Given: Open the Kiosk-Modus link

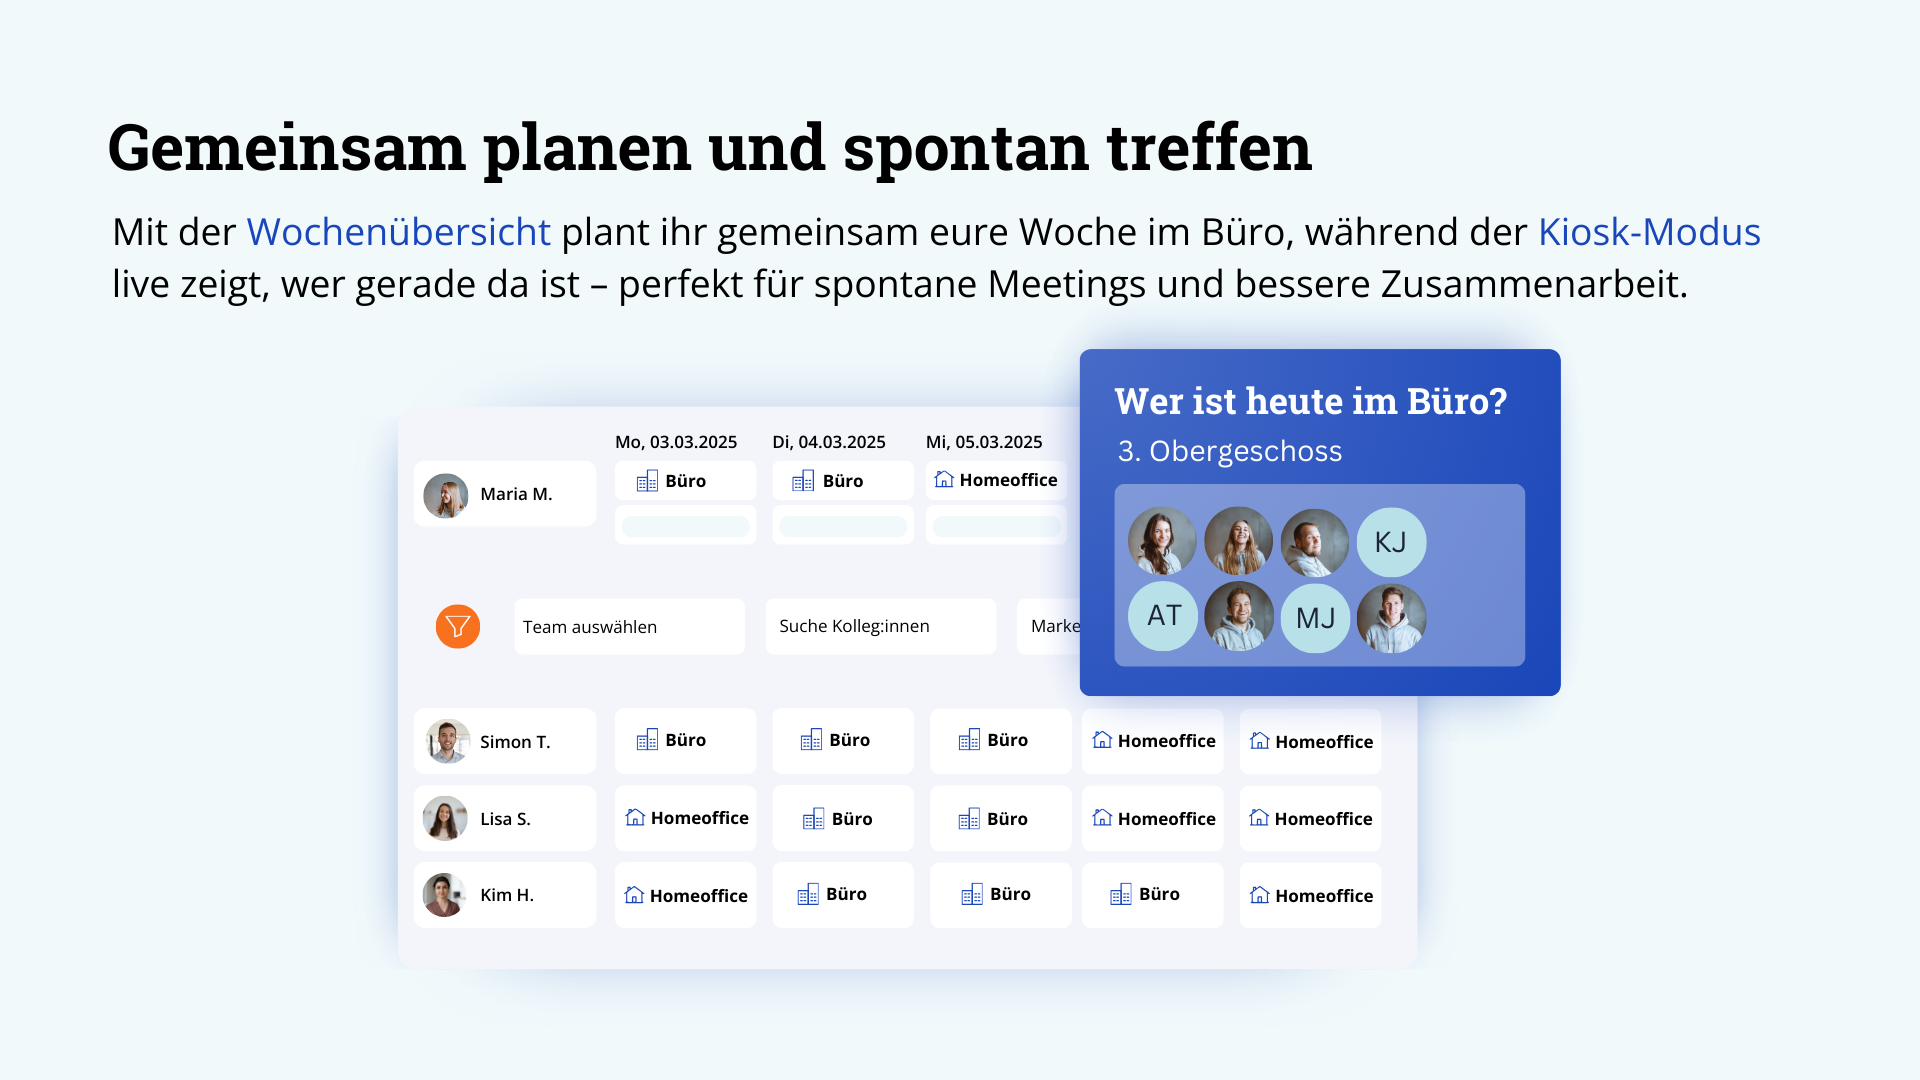Looking at the screenshot, I should tap(1648, 232).
